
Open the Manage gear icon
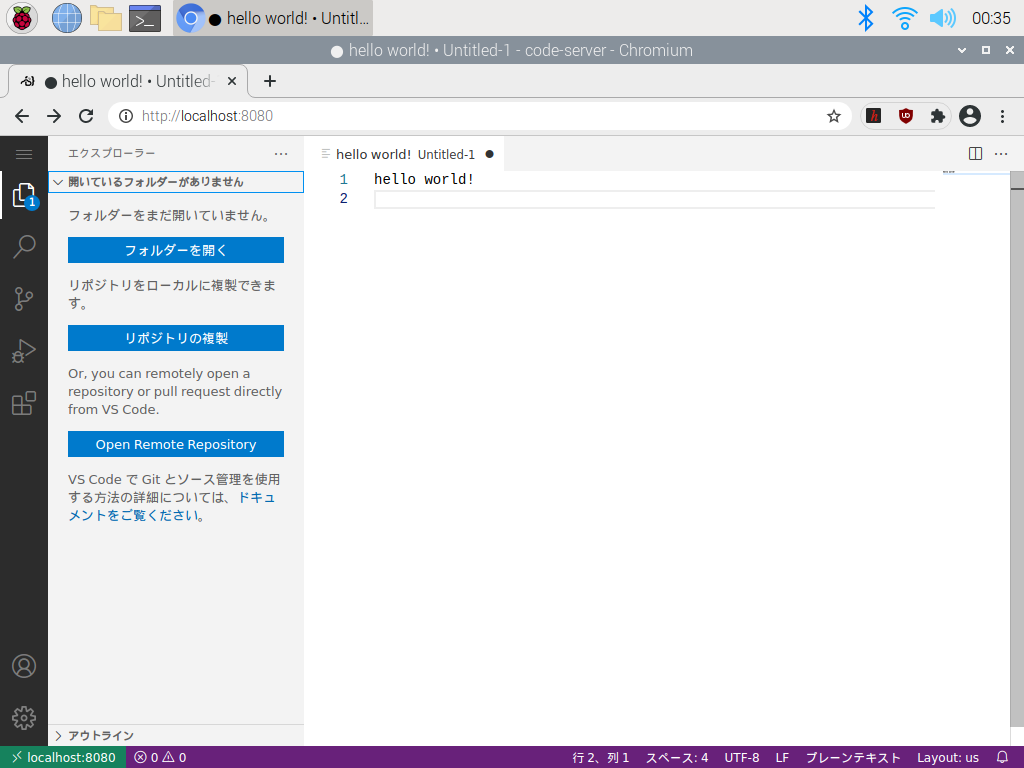click(24, 717)
